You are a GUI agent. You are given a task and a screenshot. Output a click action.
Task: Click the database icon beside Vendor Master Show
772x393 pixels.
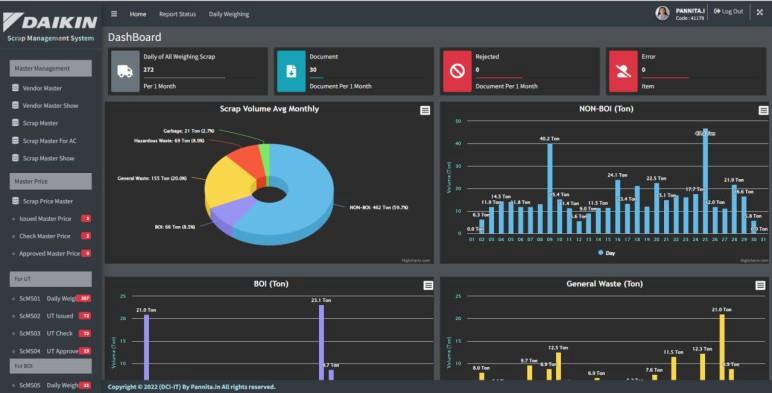(15, 105)
